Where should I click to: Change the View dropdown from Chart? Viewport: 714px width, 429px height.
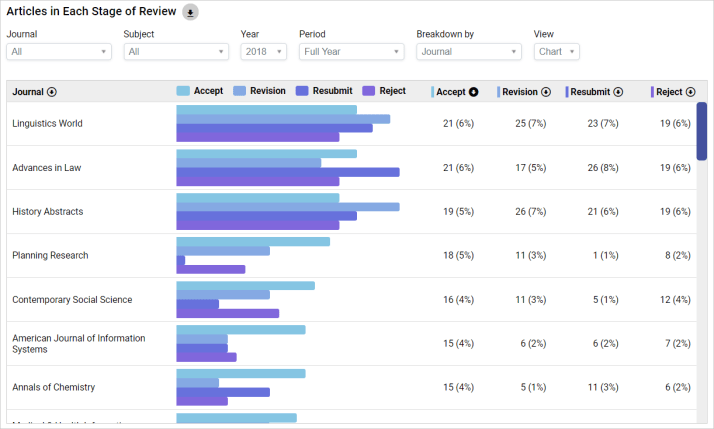556,52
